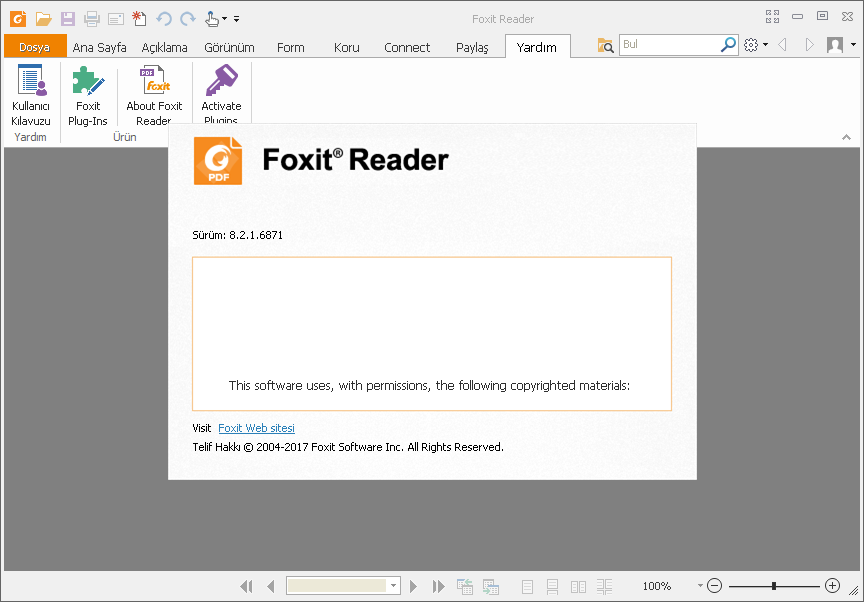
Task: Click the user account icon
Action: click(835, 45)
